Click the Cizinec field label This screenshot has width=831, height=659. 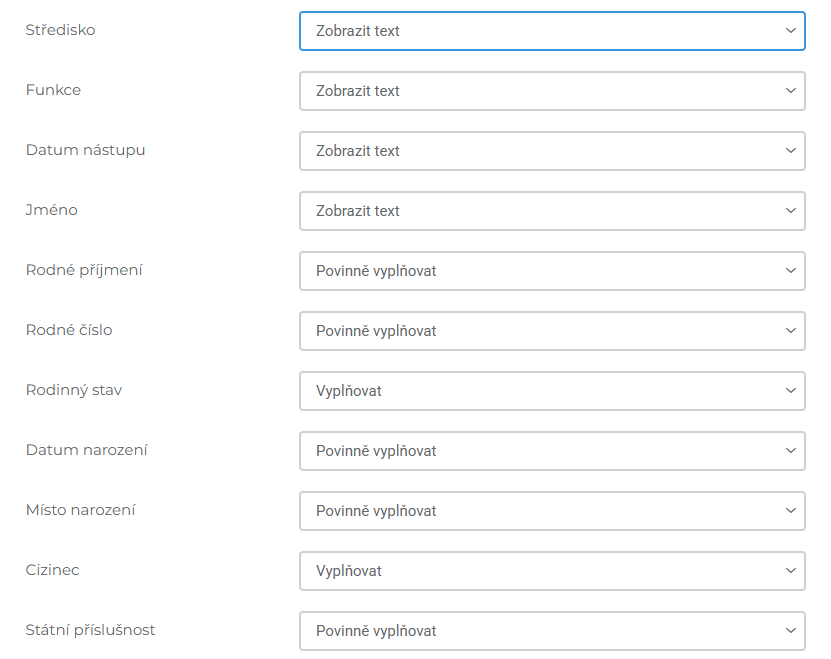click(52, 570)
